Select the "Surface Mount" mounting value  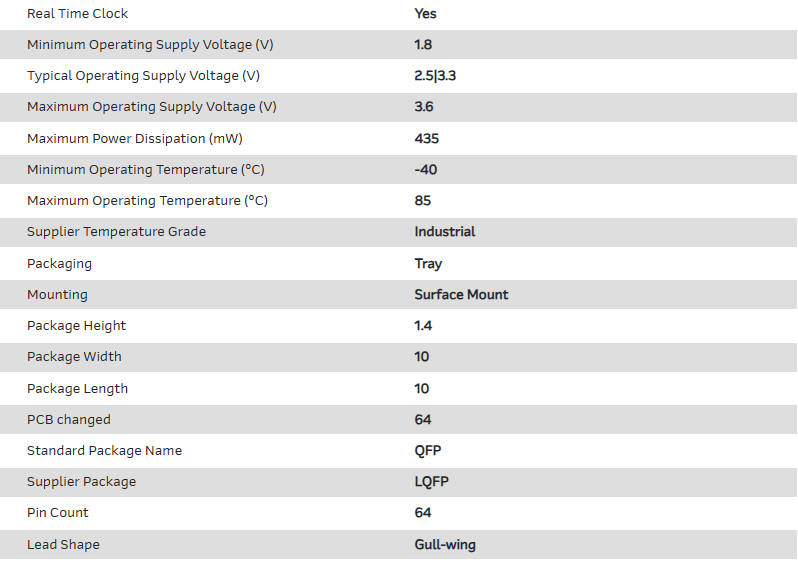click(x=461, y=295)
